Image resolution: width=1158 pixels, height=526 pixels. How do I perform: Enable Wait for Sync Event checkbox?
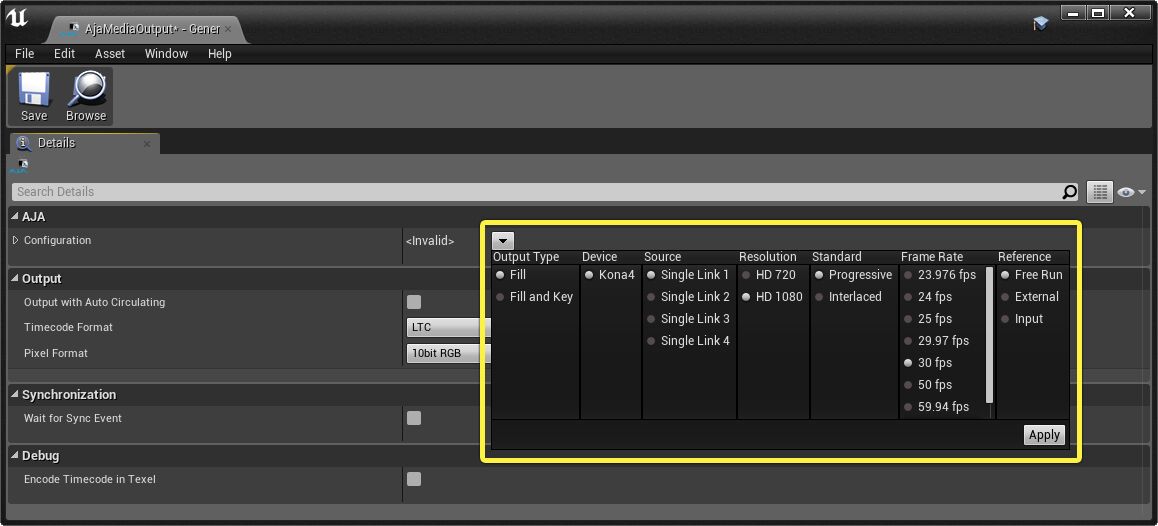pos(414,418)
